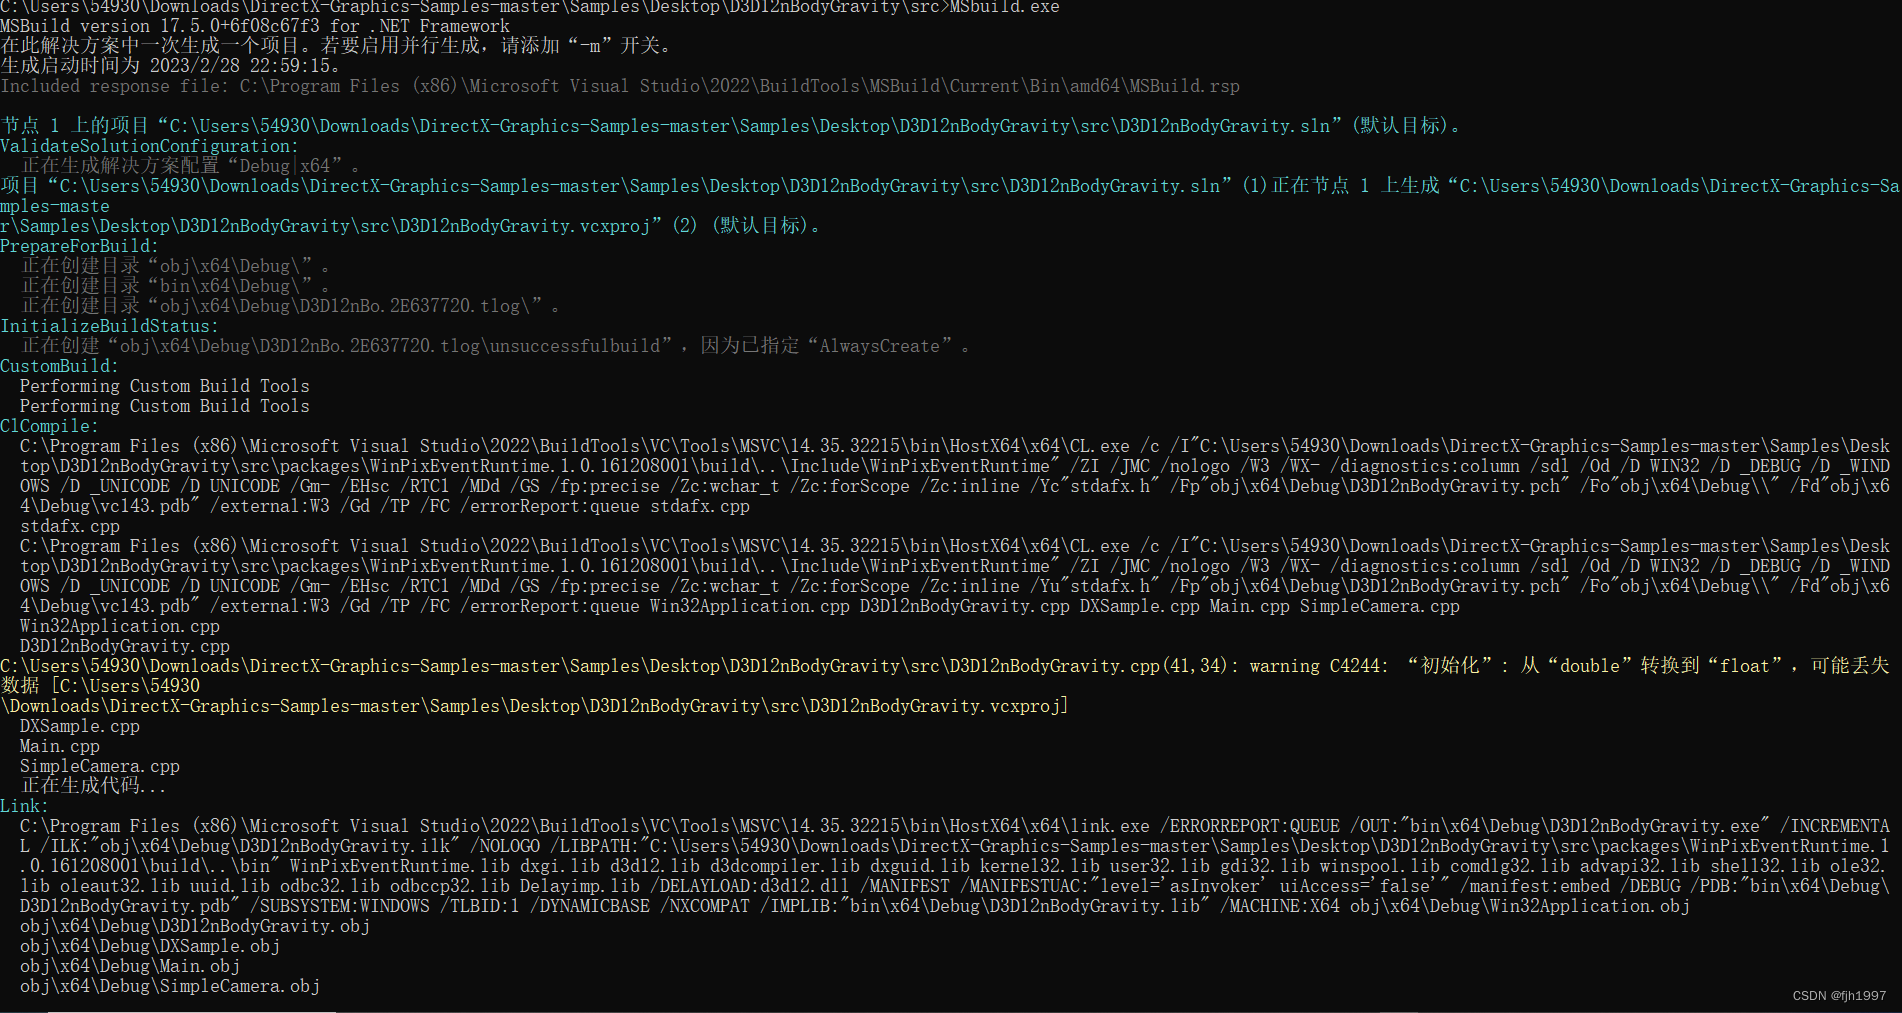The height and width of the screenshot is (1013, 1902).
Task: Click the standalone stdafx.cpp output line
Action: point(70,526)
